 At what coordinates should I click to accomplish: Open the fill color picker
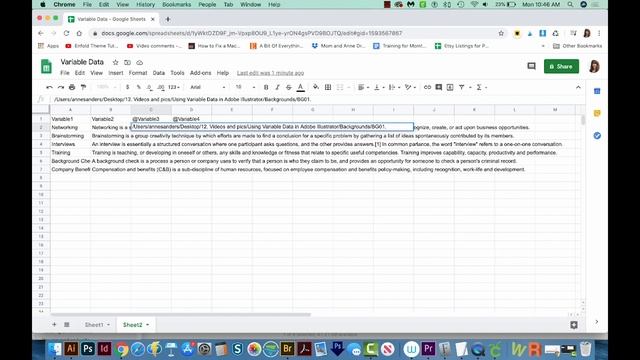click(x=316, y=87)
